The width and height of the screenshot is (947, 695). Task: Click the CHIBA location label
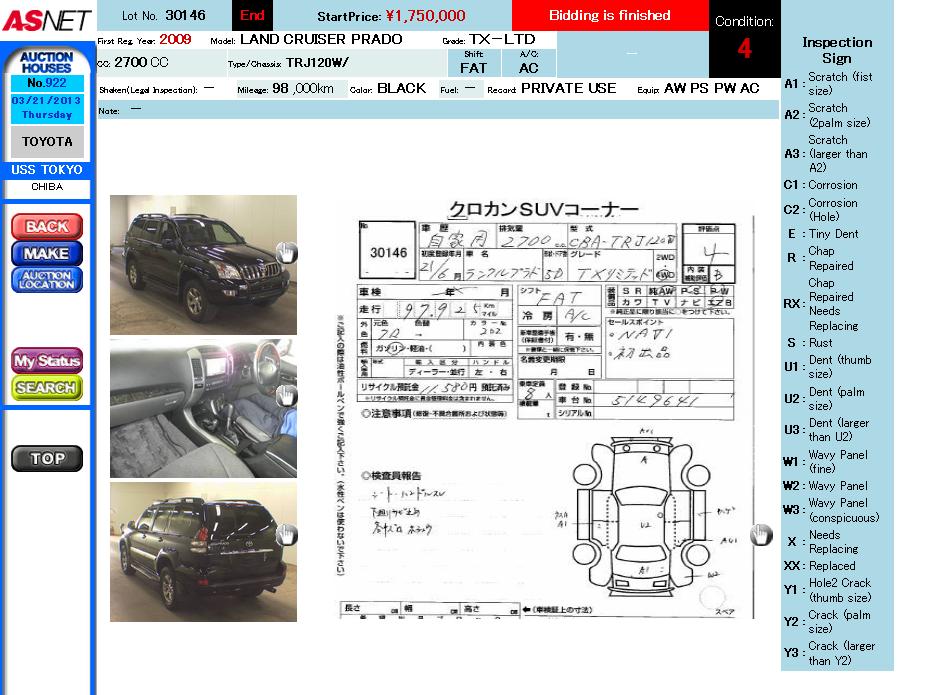tap(47, 187)
